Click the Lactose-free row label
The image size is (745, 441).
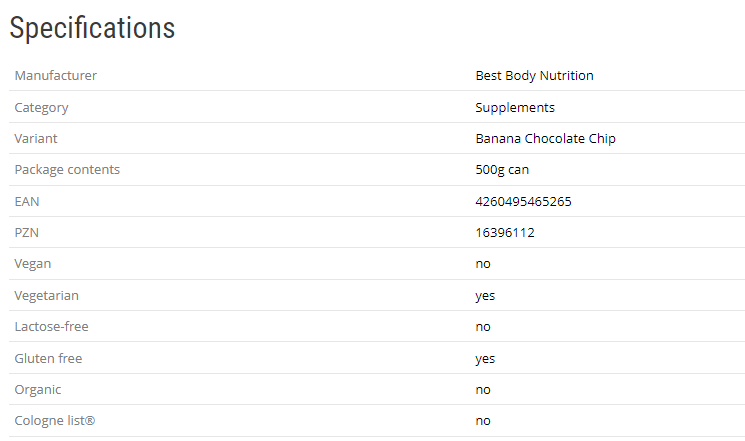pos(52,326)
